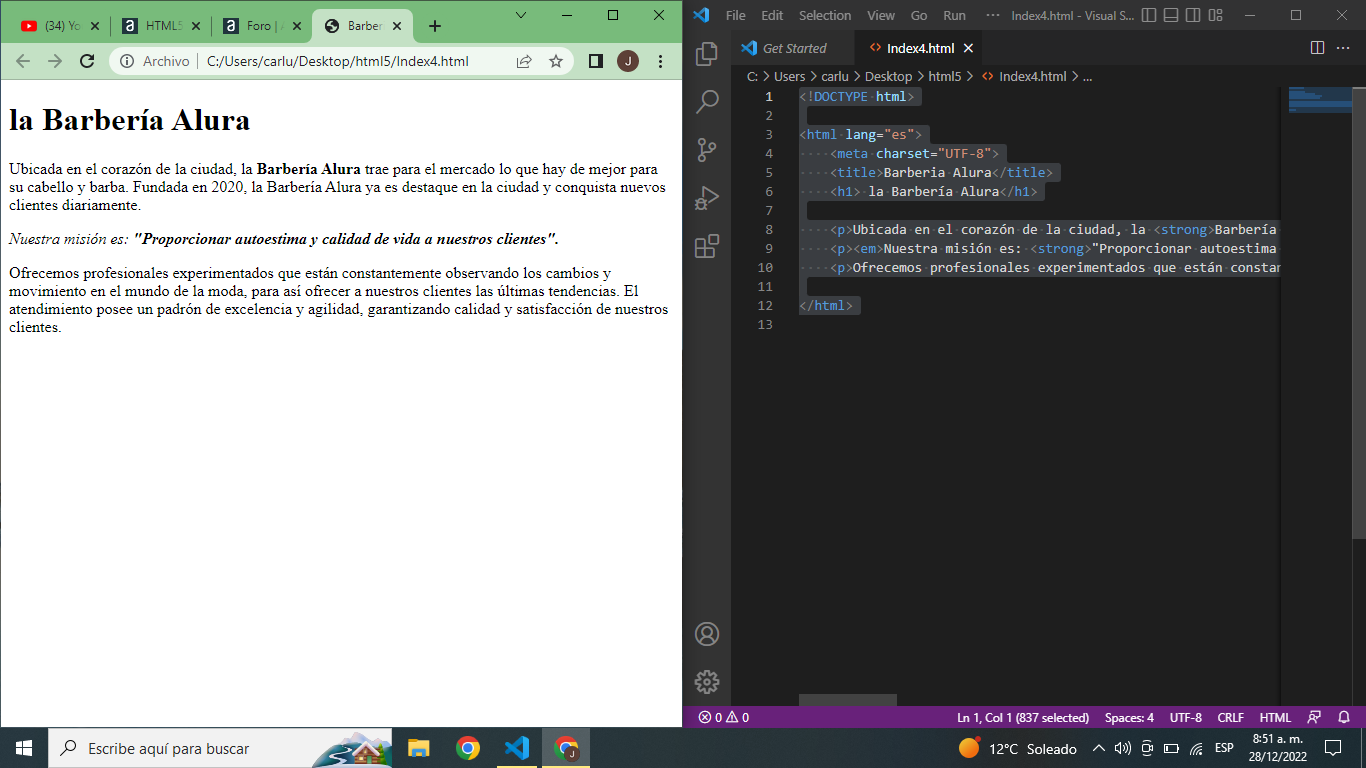View site information for Archivo
The height and width of the screenshot is (768, 1366).
coord(155,61)
